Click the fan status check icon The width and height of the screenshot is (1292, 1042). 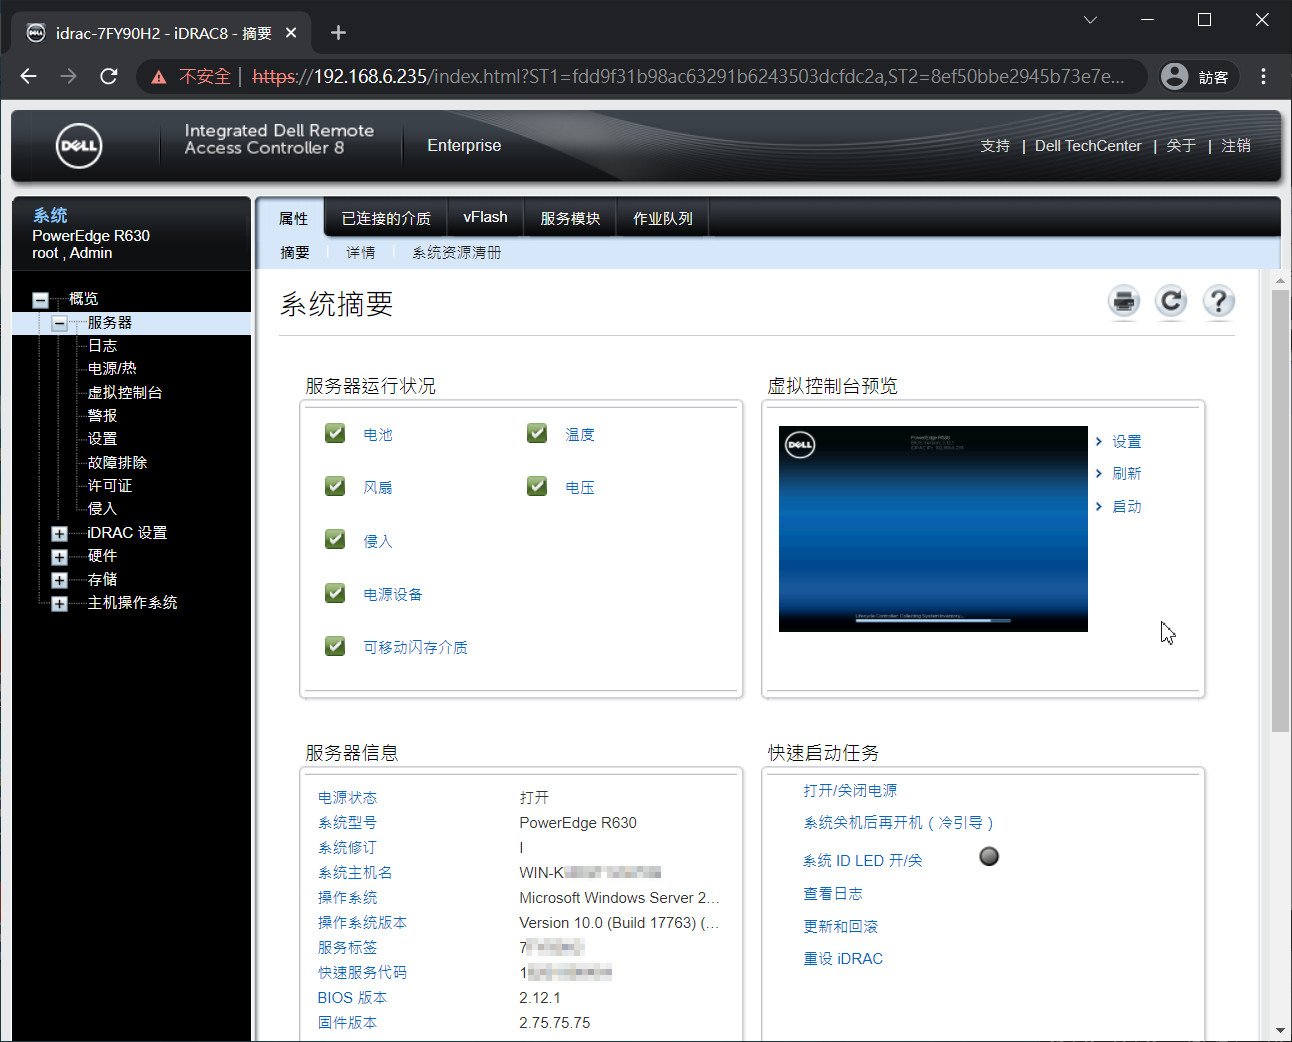(335, 486)
